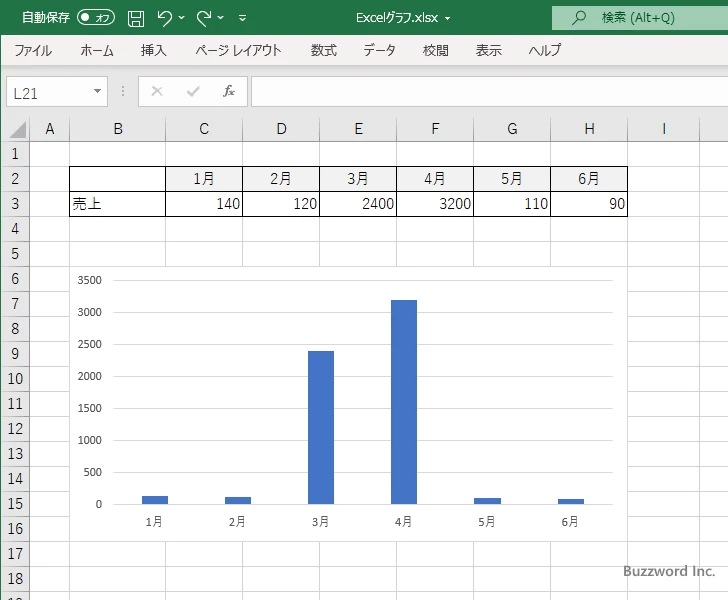Click cell with value 120
Screen dimensions: 728x600
point(281,204)
